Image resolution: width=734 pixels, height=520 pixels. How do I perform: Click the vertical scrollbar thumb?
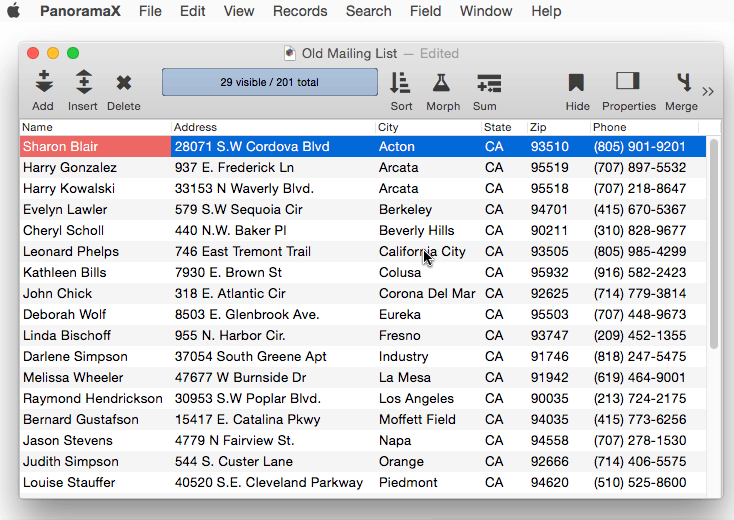coord(714,243)
